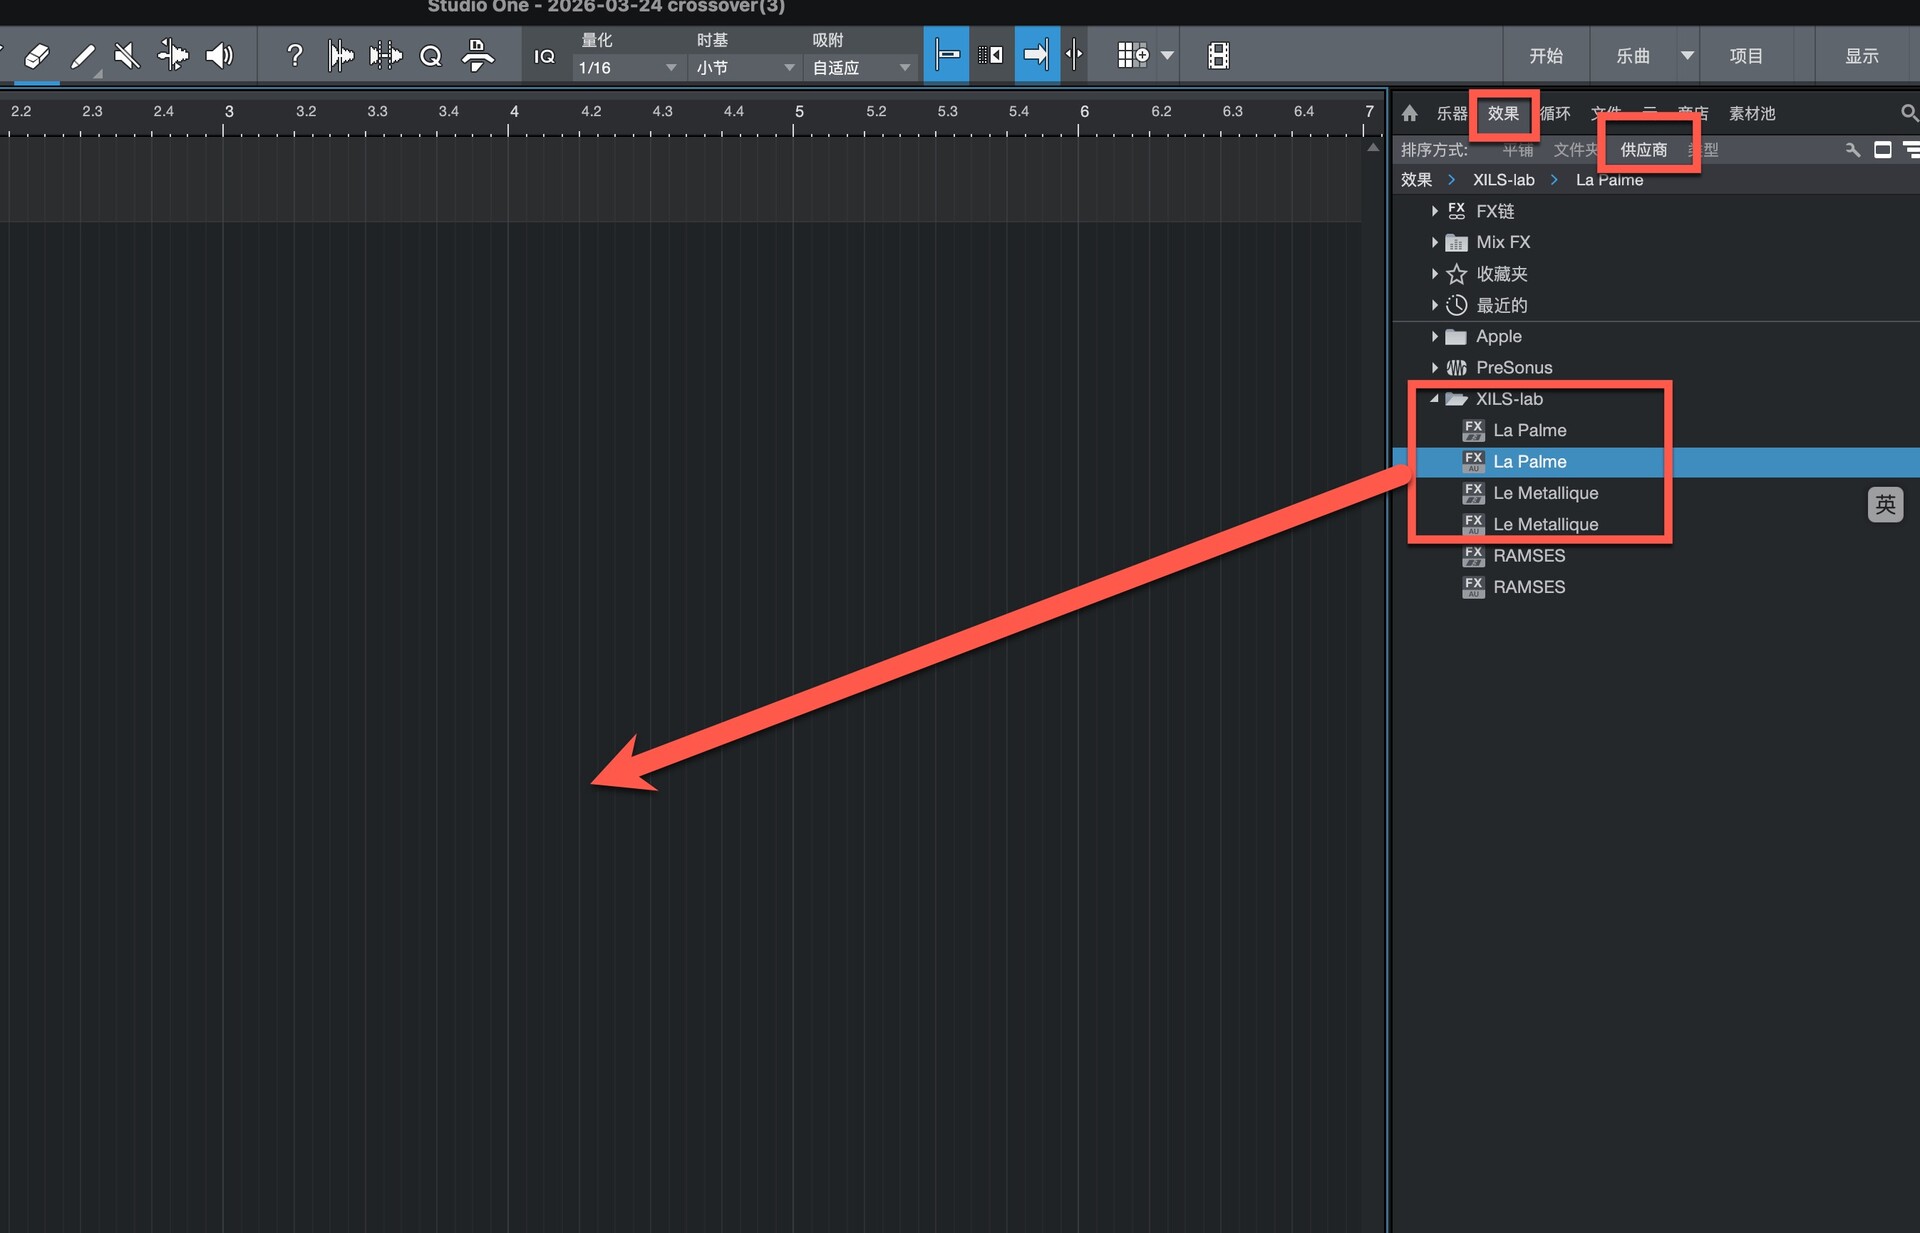Image resolution: width=1920 pixels, height=1233 pixels.
Task: Click the wrench plug-in manager icon
Action: [1852, 150]
